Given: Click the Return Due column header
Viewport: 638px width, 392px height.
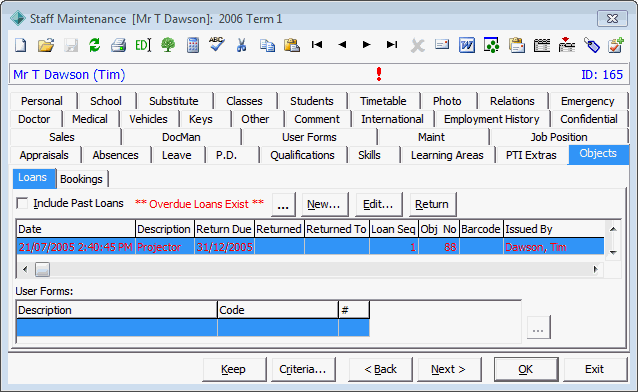Looking at the screenshot, I should (224, 229).
